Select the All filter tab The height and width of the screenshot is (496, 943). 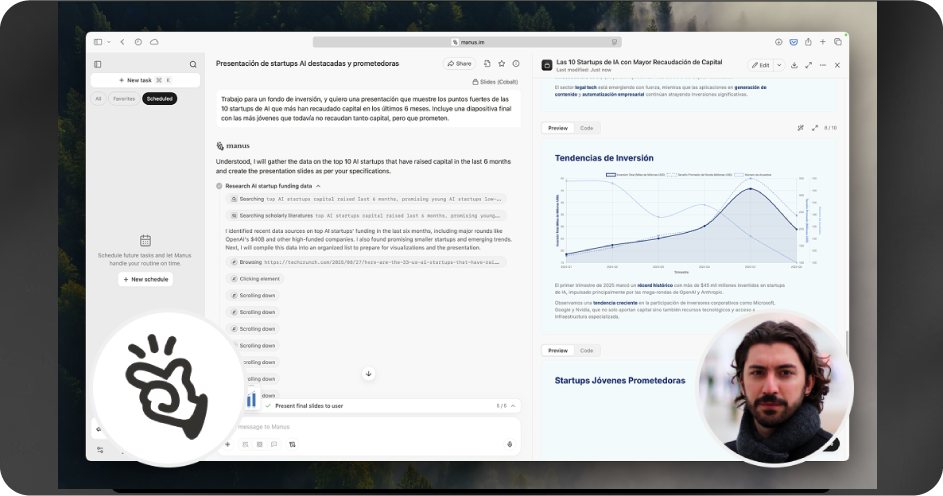(98, 99)
